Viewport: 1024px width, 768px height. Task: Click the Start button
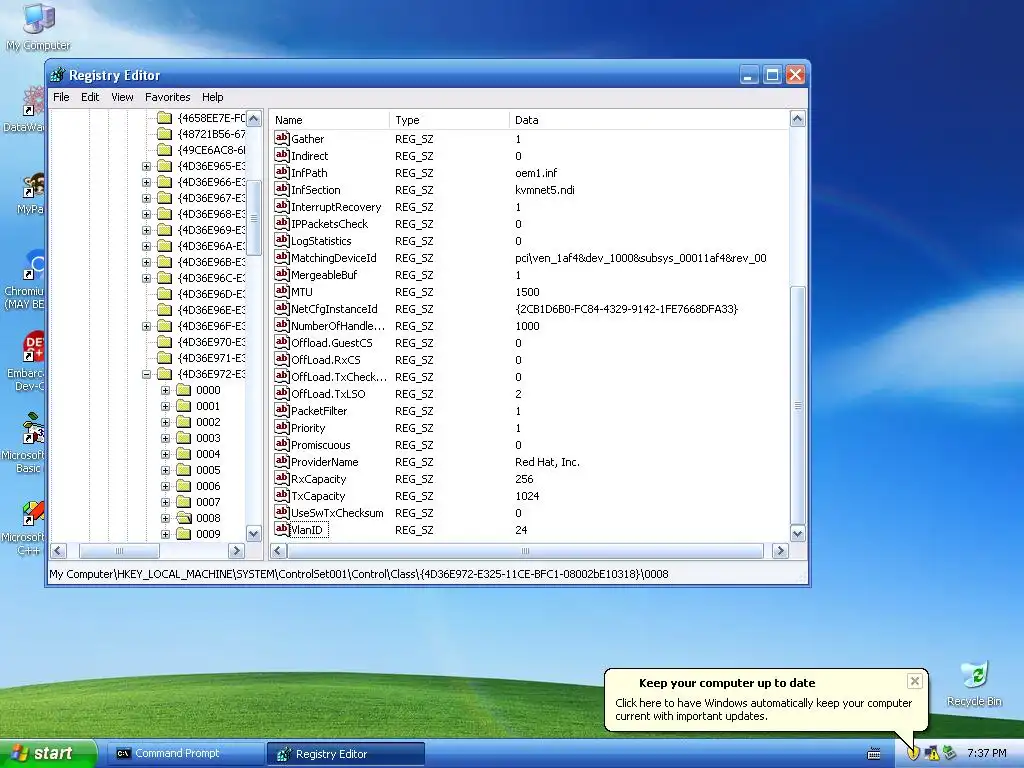[x=48, y=753]
